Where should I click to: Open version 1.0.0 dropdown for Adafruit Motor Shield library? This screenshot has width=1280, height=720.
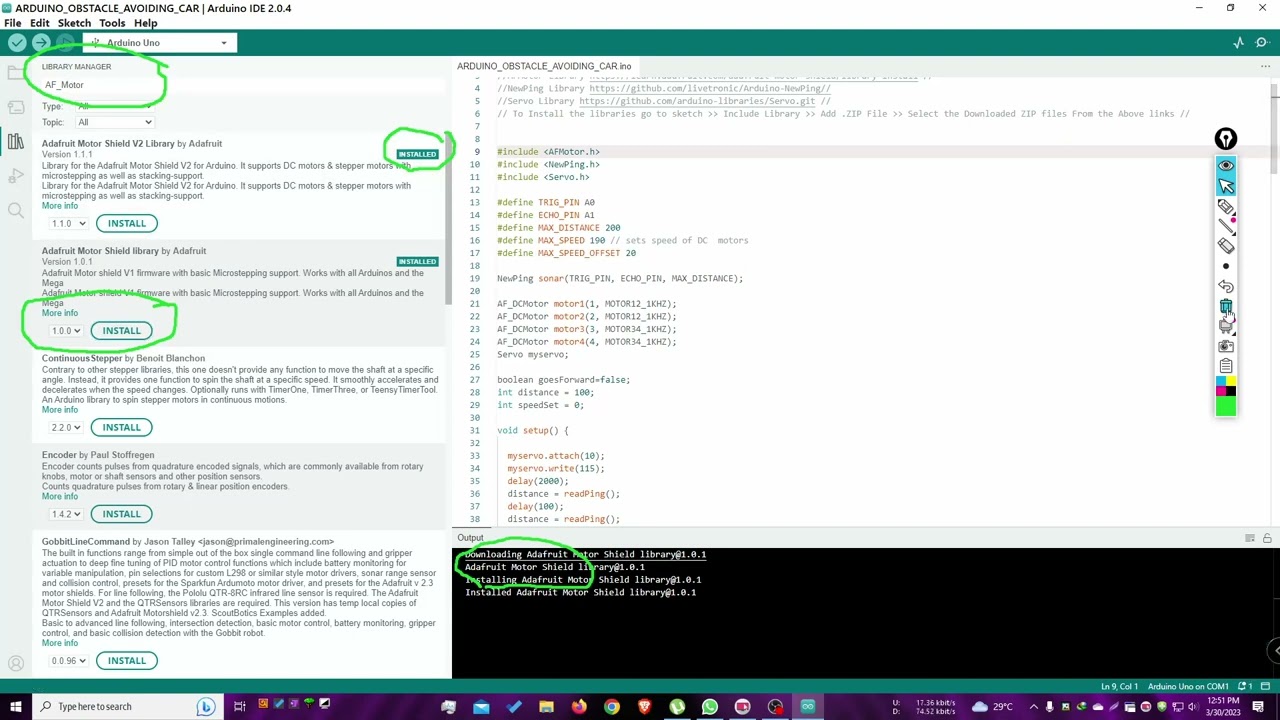point(68,331)
